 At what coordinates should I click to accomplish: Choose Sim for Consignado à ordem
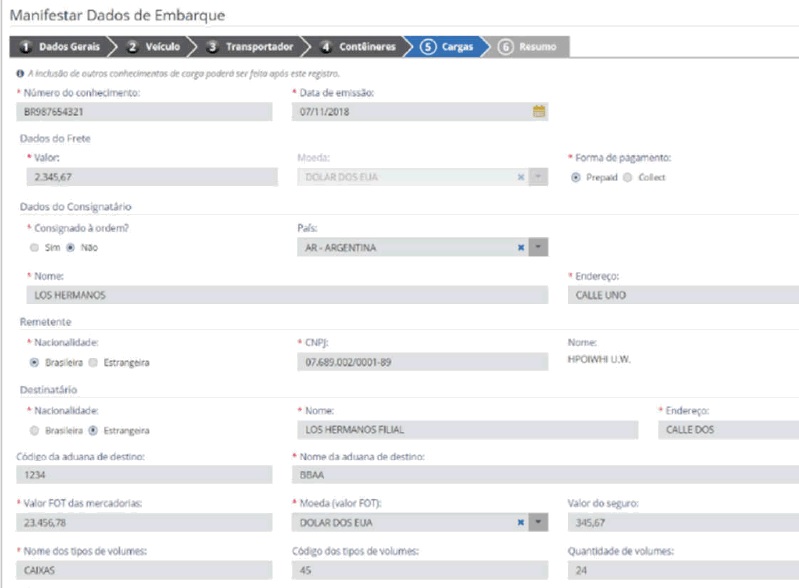pyautogui.click(x=35, y=247)
